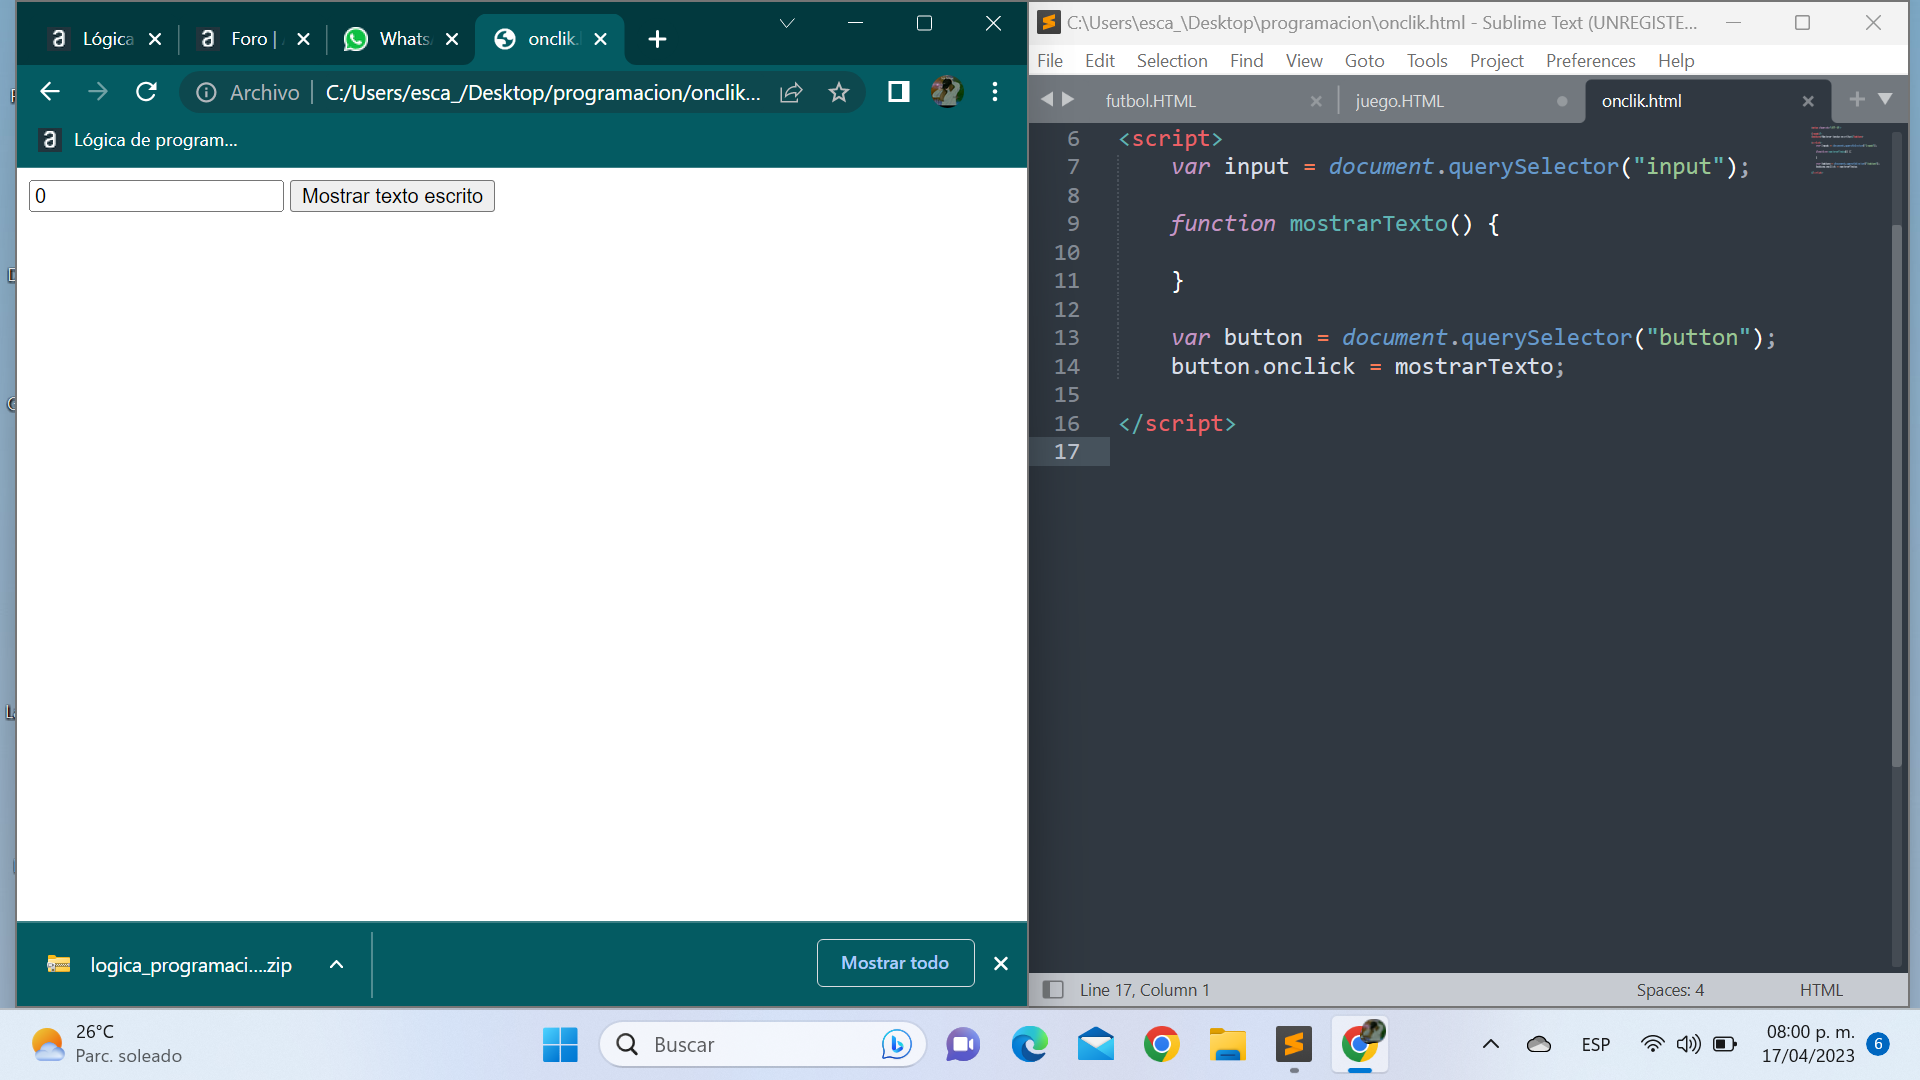Open the Chrome profile avatar

point(946,92)
